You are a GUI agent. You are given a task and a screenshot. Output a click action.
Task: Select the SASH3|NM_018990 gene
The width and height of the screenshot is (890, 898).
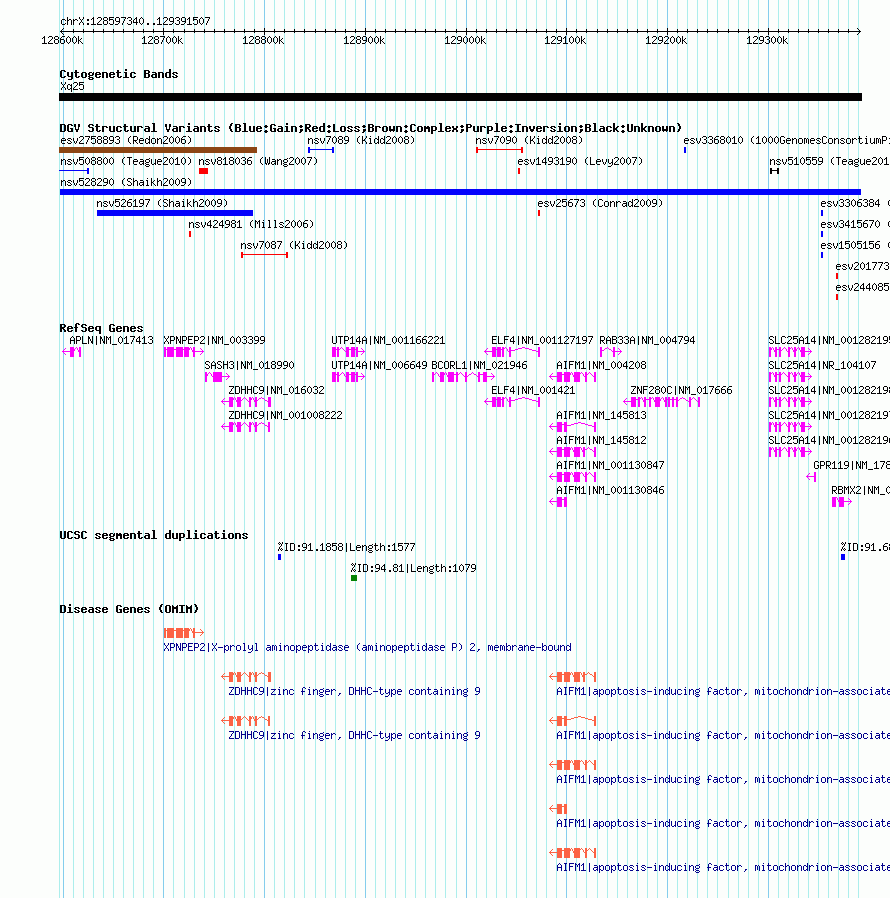tap(217, 377)
